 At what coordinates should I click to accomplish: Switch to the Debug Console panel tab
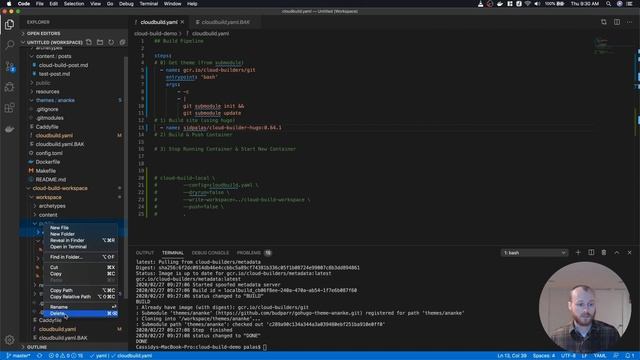coord(210,253)
